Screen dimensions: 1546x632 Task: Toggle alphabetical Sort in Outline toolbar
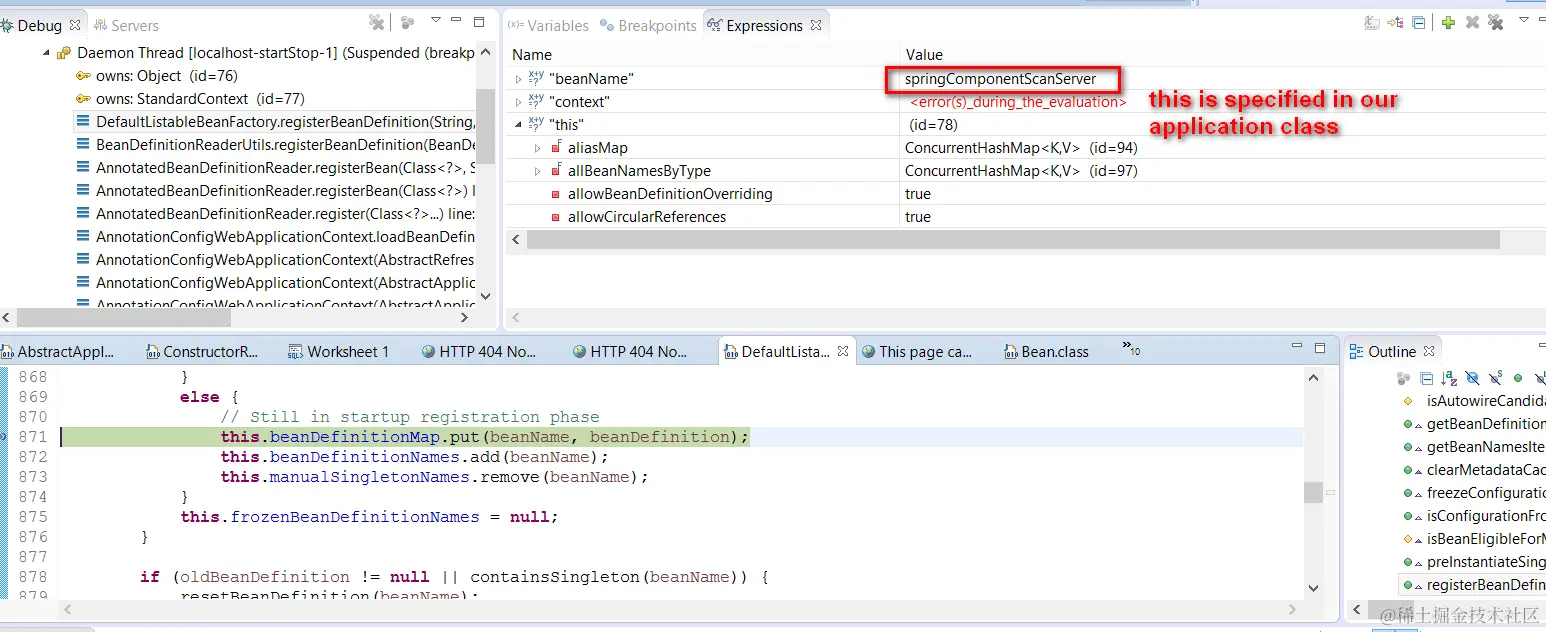click(x=1449, y=378)
